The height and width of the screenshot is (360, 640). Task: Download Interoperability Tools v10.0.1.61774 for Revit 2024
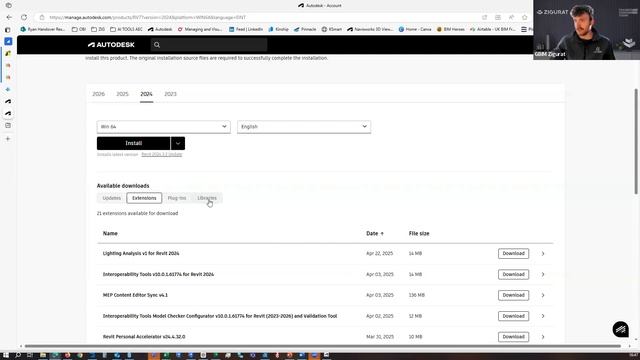pyautogui.click(x=513, y=274)
